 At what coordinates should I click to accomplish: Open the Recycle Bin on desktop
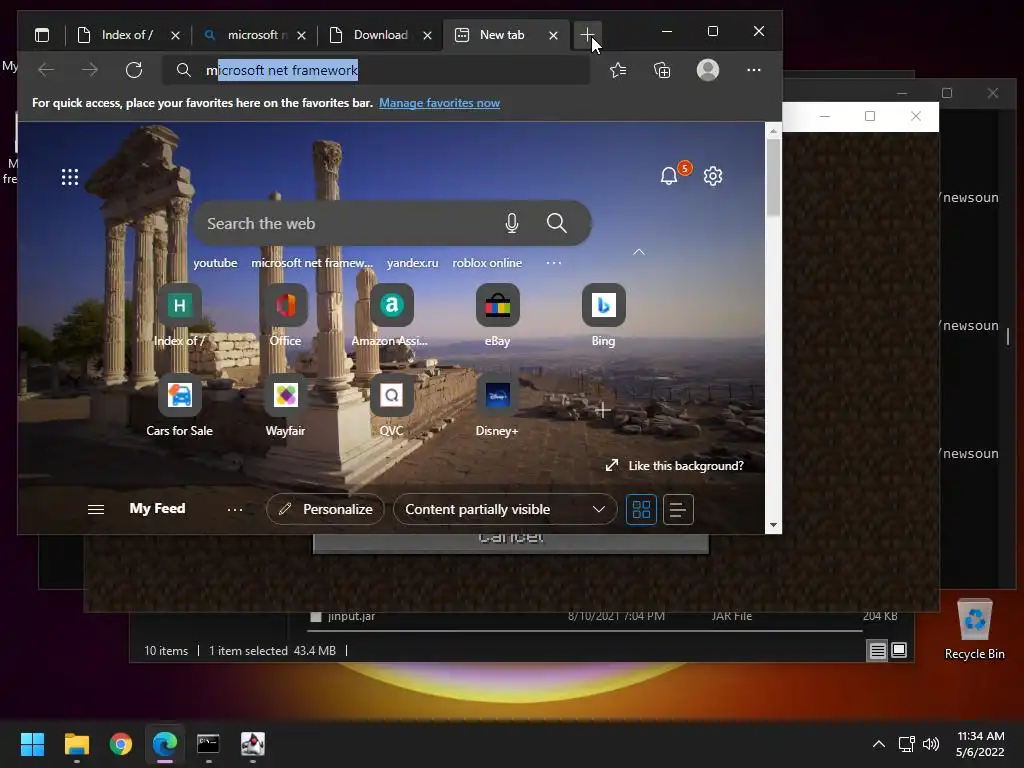[x=974, y=630]
